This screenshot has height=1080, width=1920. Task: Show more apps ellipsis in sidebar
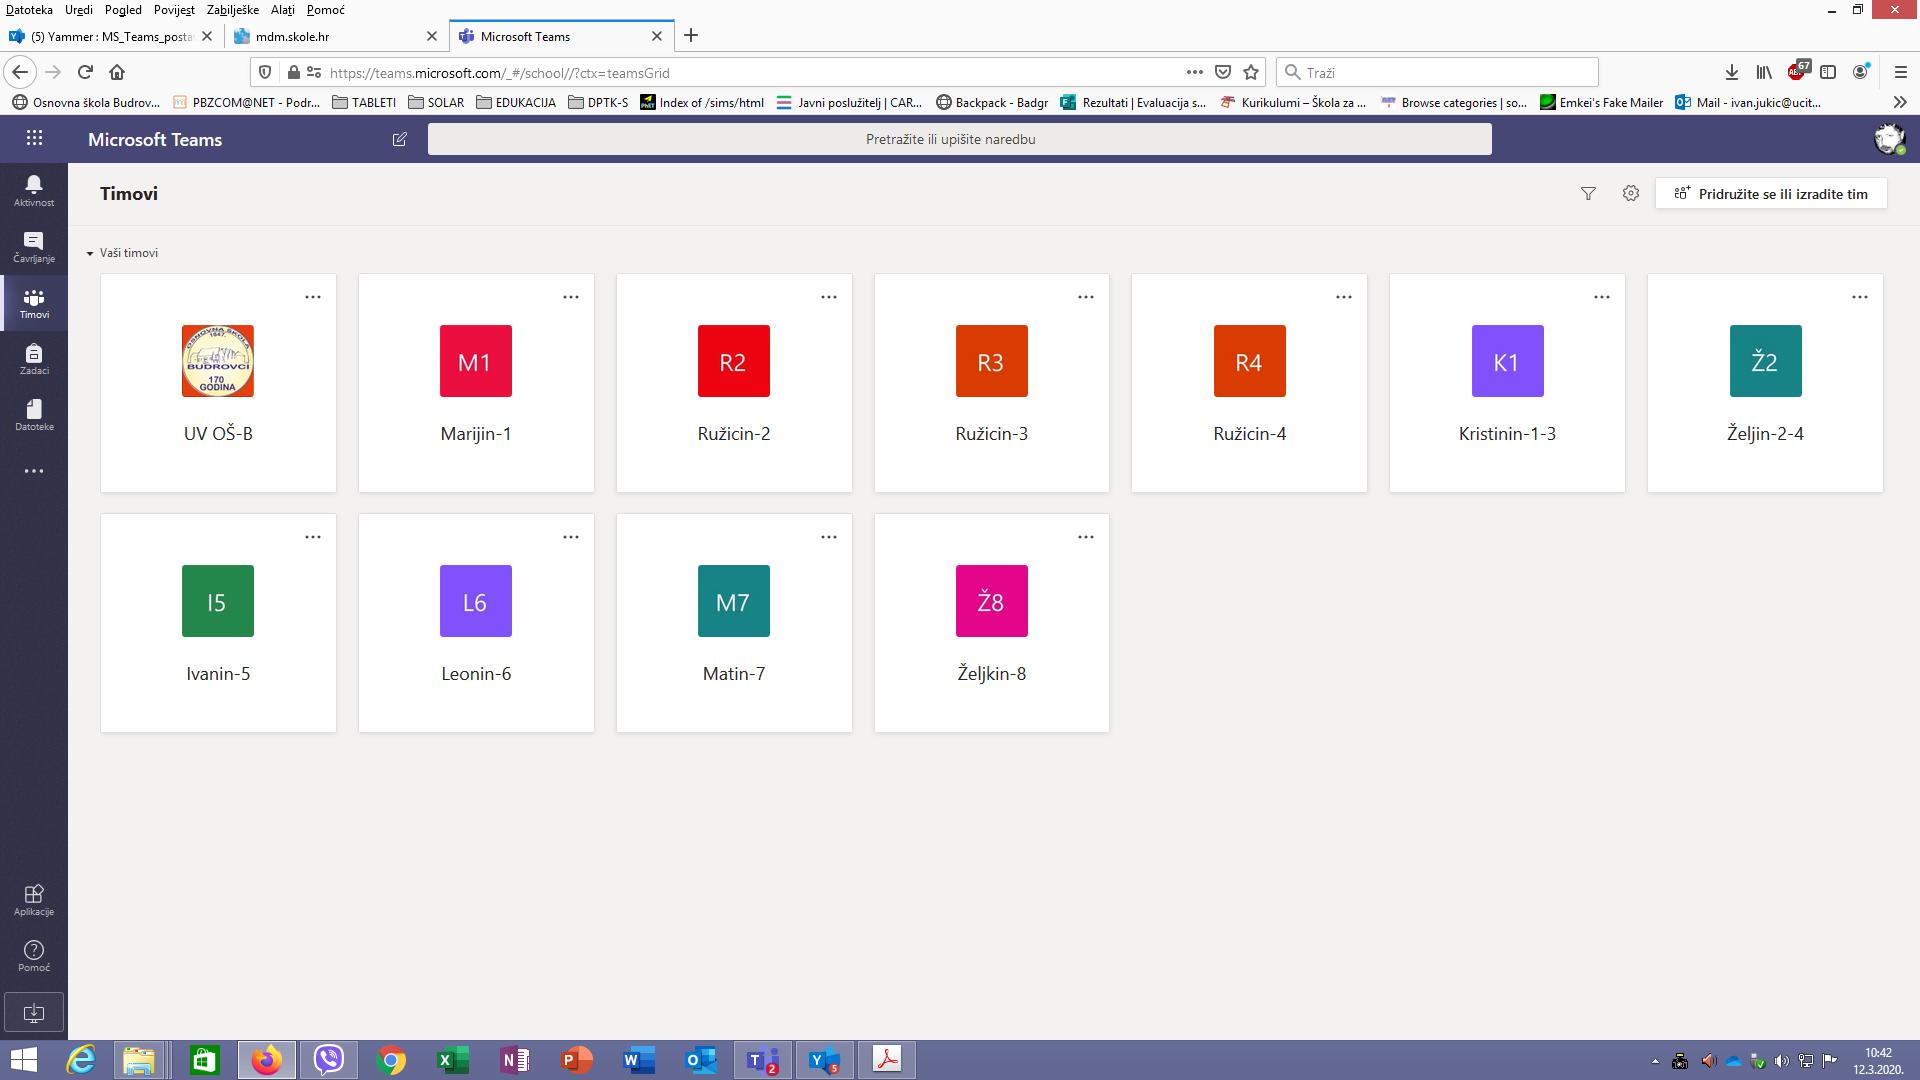pyautogui.click(x=34, y=471)
